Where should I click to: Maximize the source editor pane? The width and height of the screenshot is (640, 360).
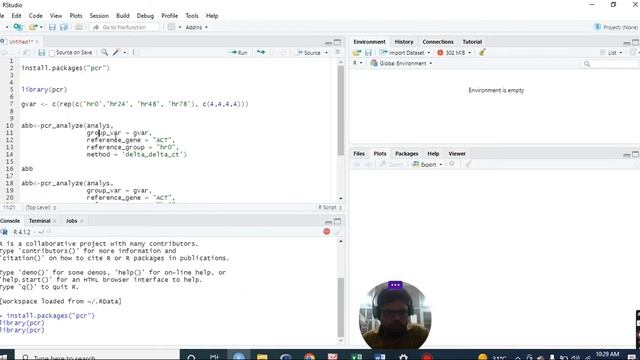(338, 42)
